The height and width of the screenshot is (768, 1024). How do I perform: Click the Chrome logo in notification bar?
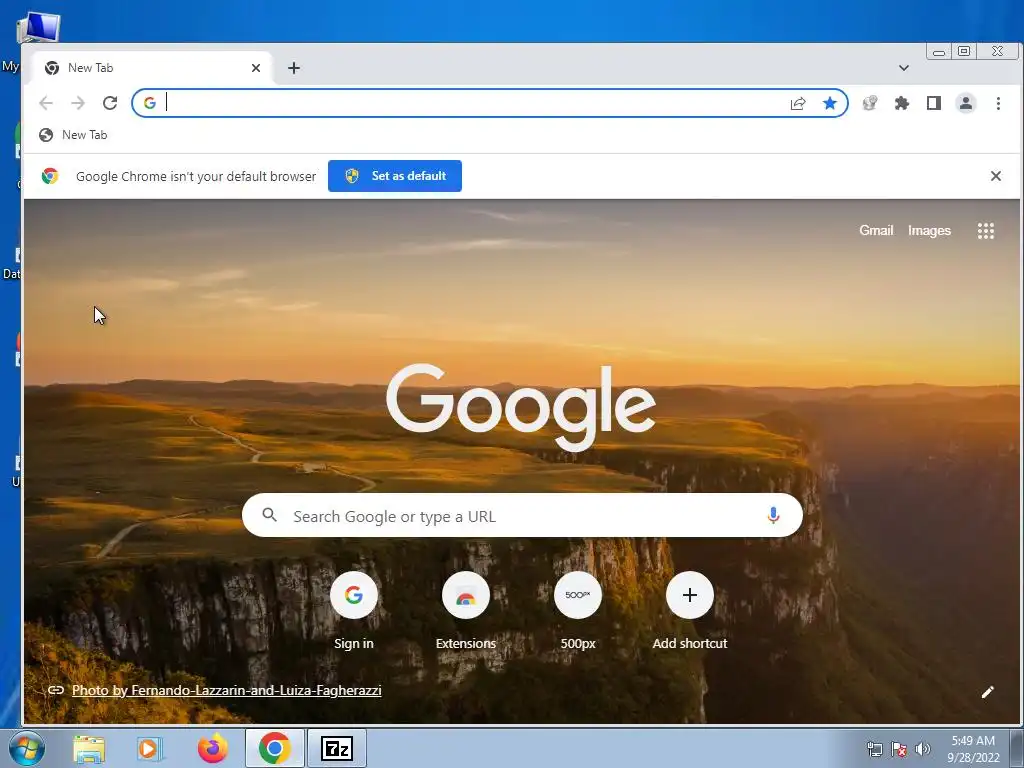[50, 176]
